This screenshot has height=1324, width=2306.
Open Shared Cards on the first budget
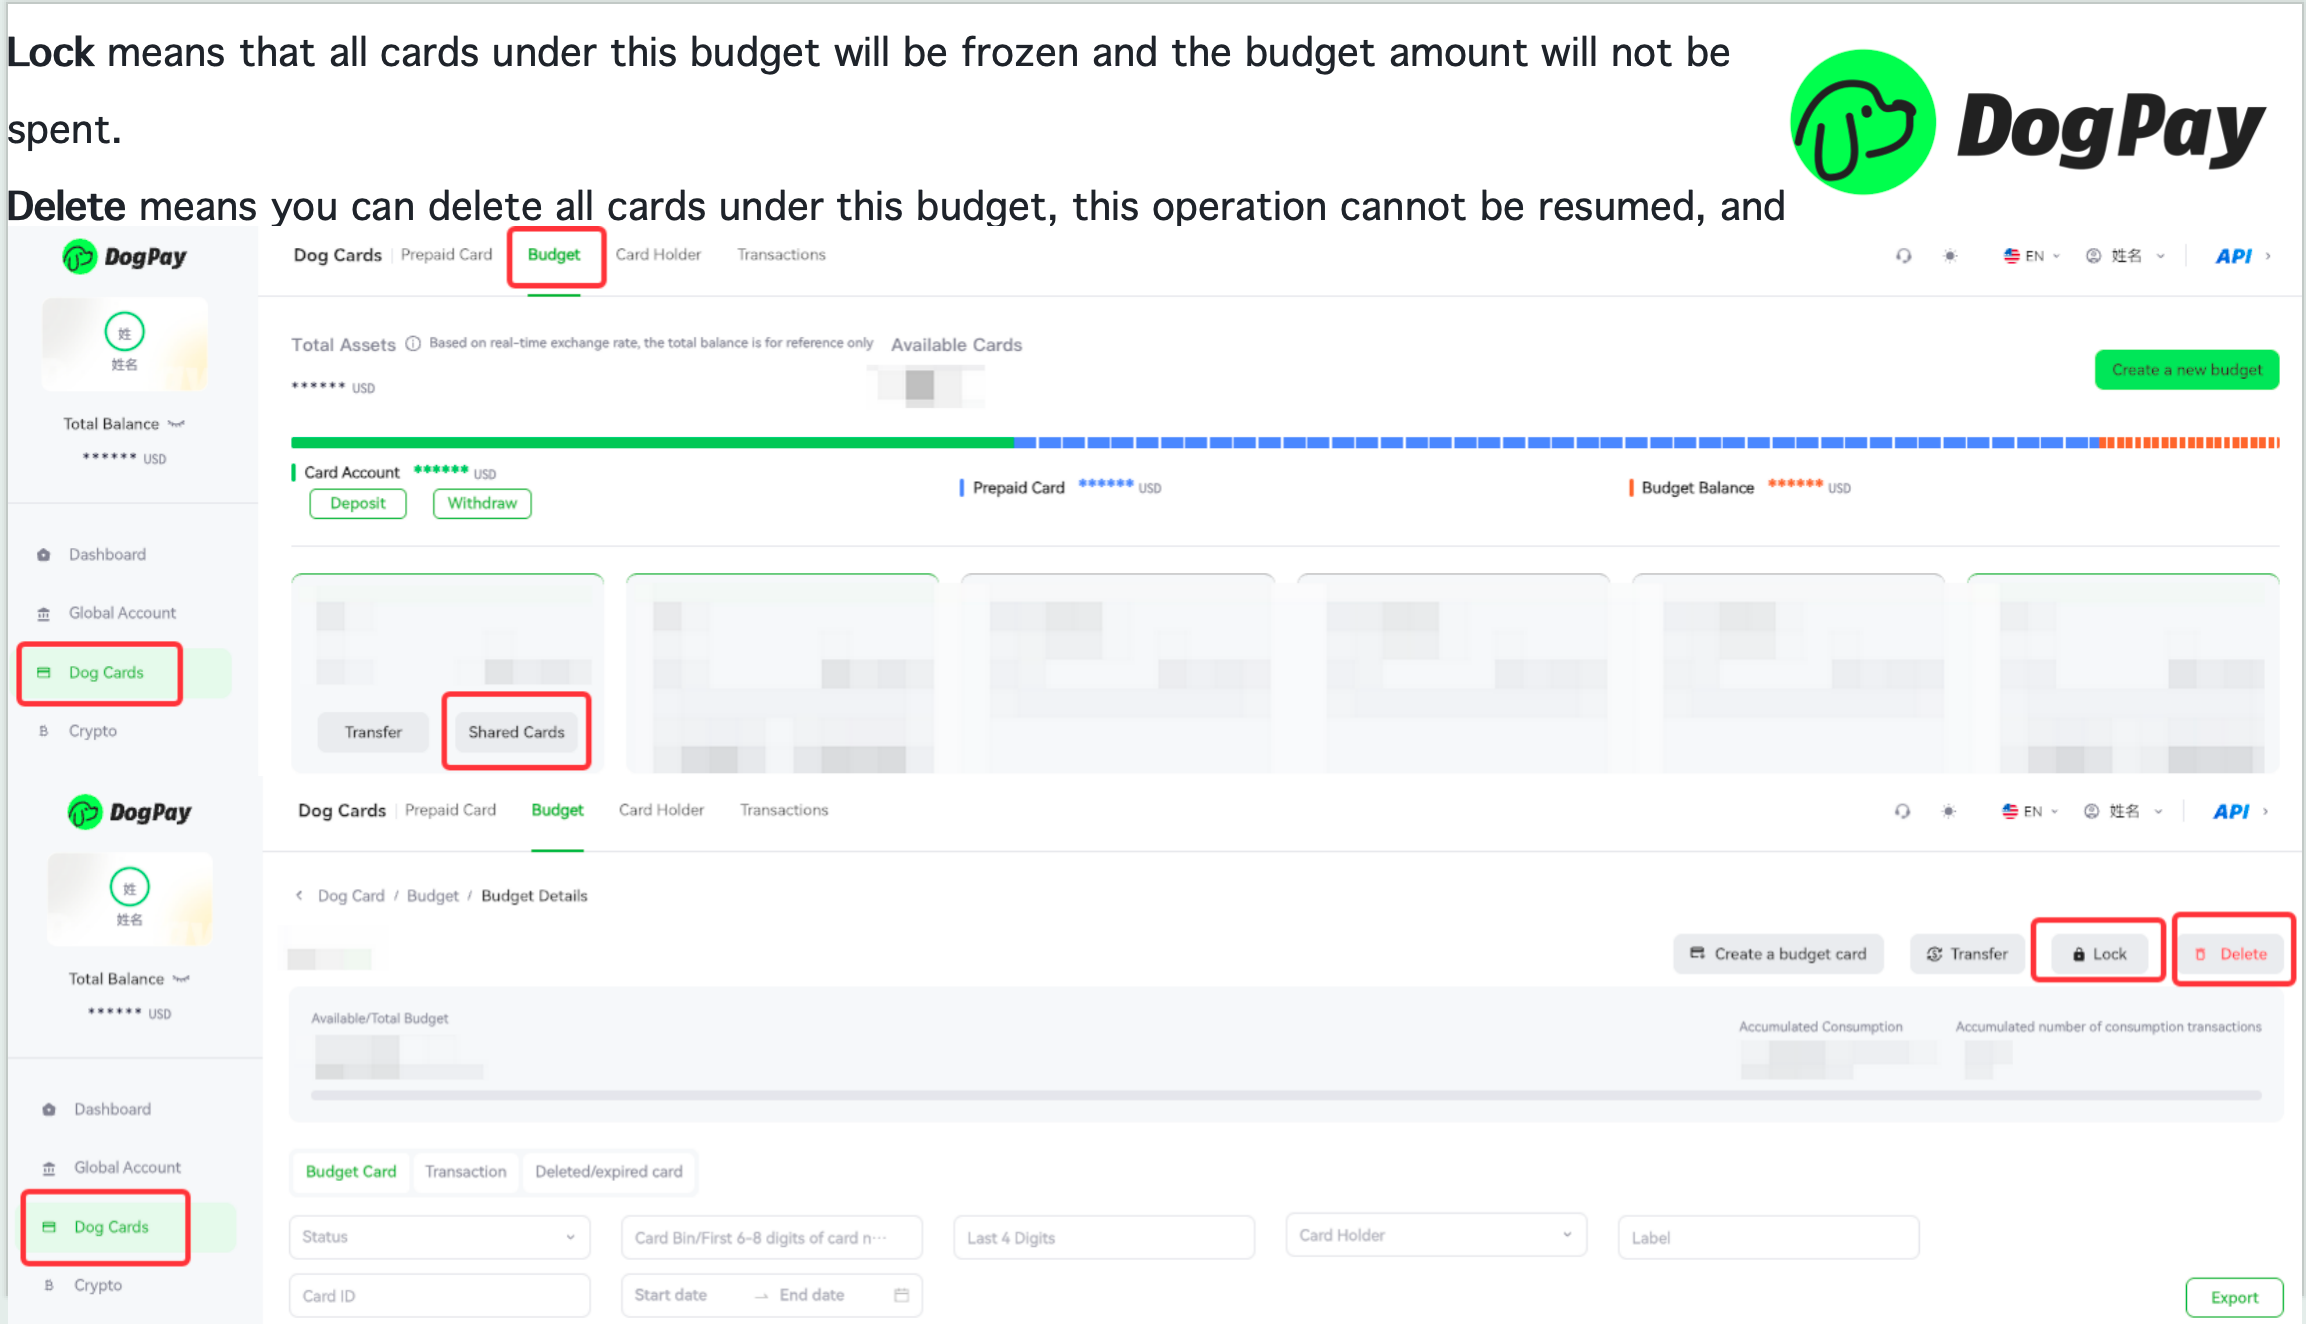click(516, 732)
